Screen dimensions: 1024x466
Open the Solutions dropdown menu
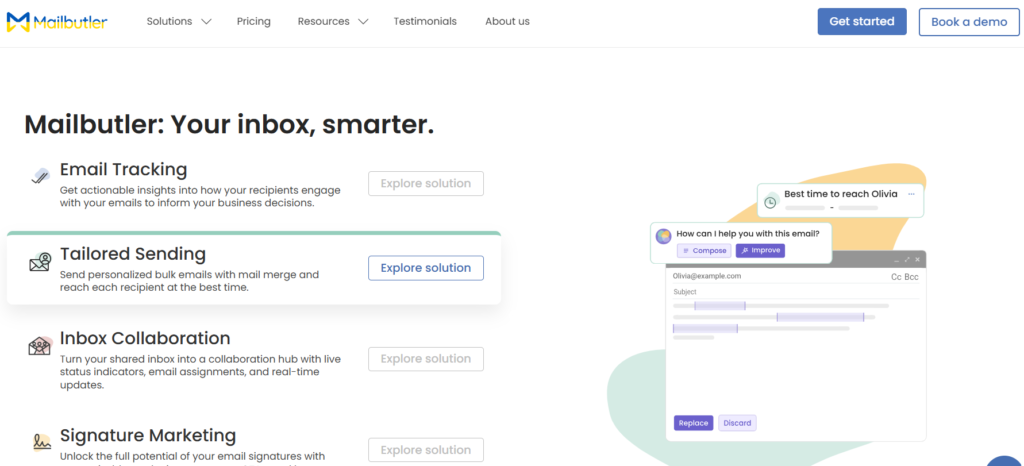[179, 22]
